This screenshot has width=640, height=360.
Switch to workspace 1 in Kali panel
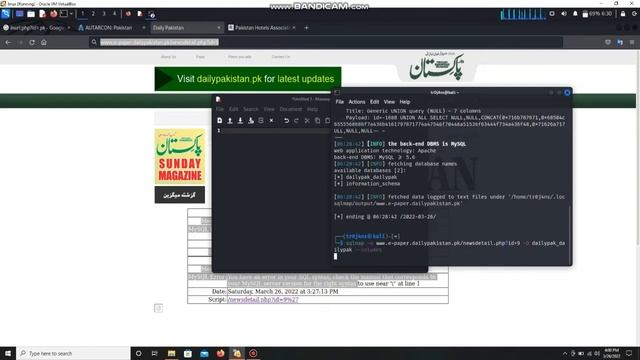point(83,14)
